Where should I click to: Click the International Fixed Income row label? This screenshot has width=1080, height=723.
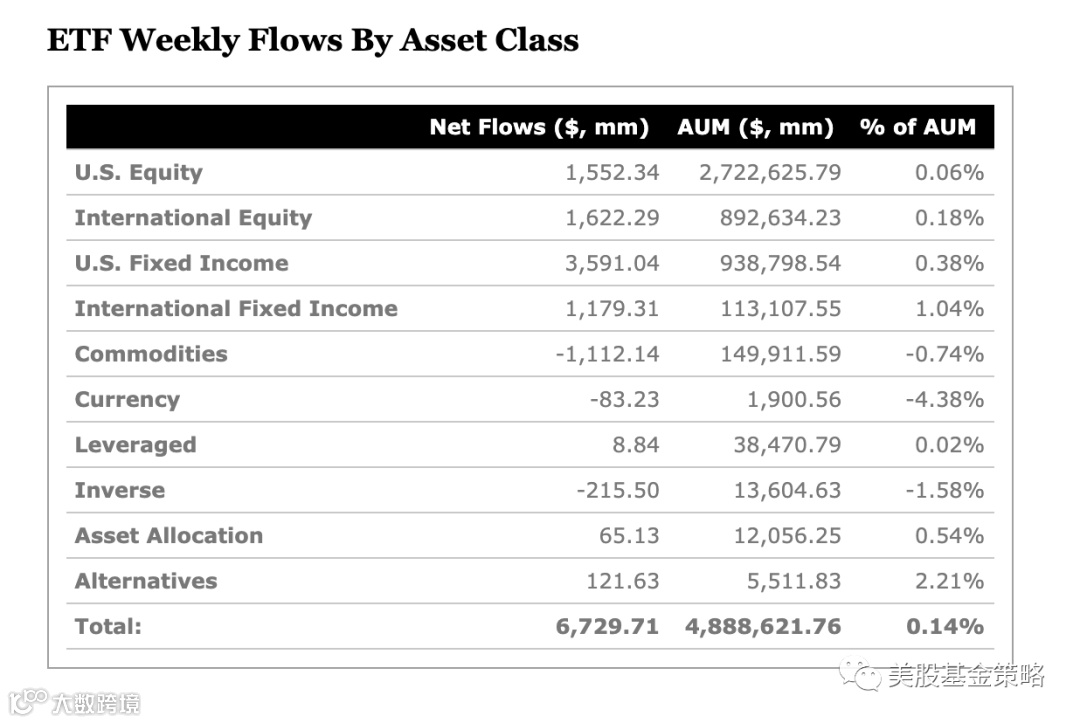point(236,308)
